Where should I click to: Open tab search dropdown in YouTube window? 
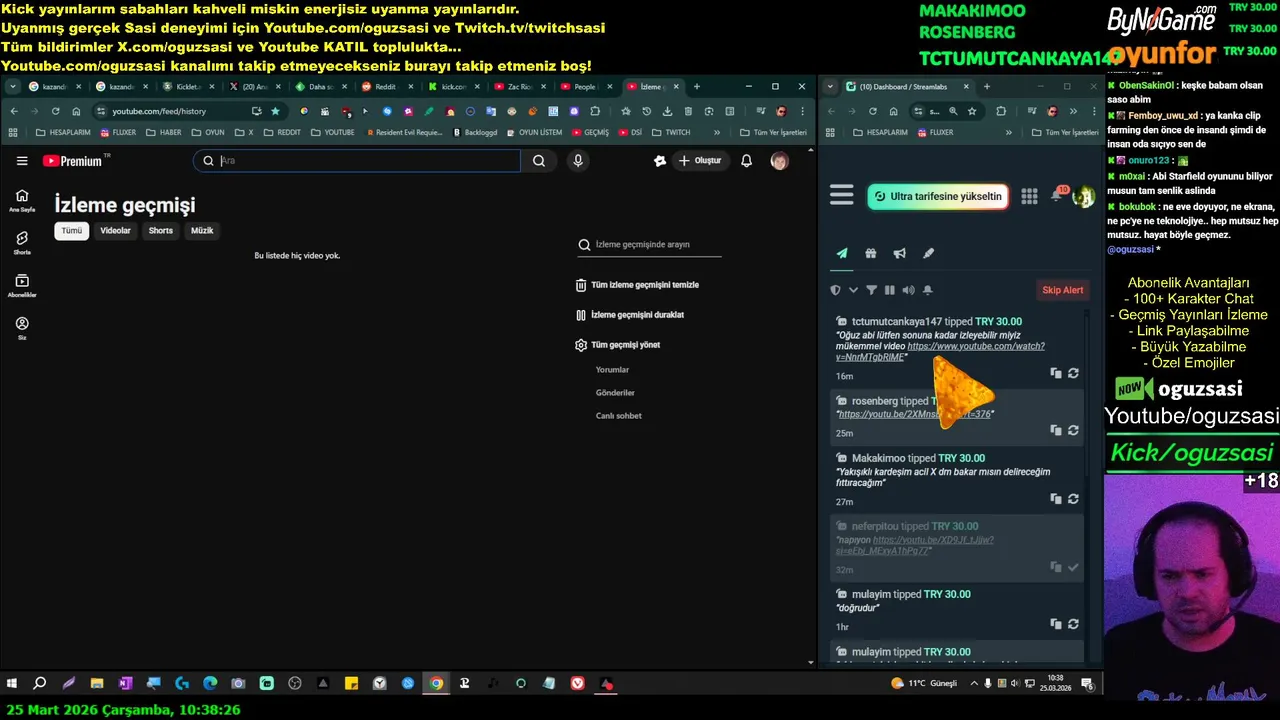point(12,87)
